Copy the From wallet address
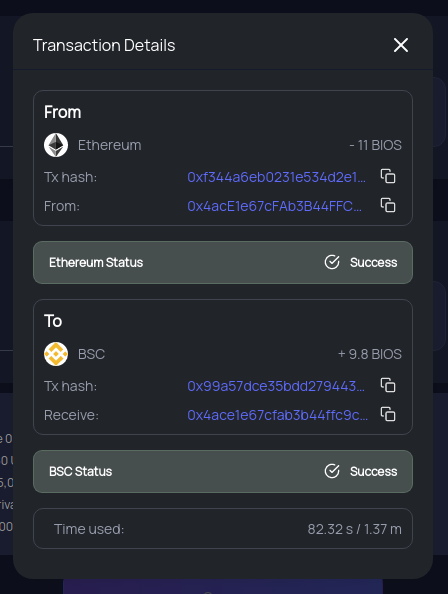 pos(388,205)
